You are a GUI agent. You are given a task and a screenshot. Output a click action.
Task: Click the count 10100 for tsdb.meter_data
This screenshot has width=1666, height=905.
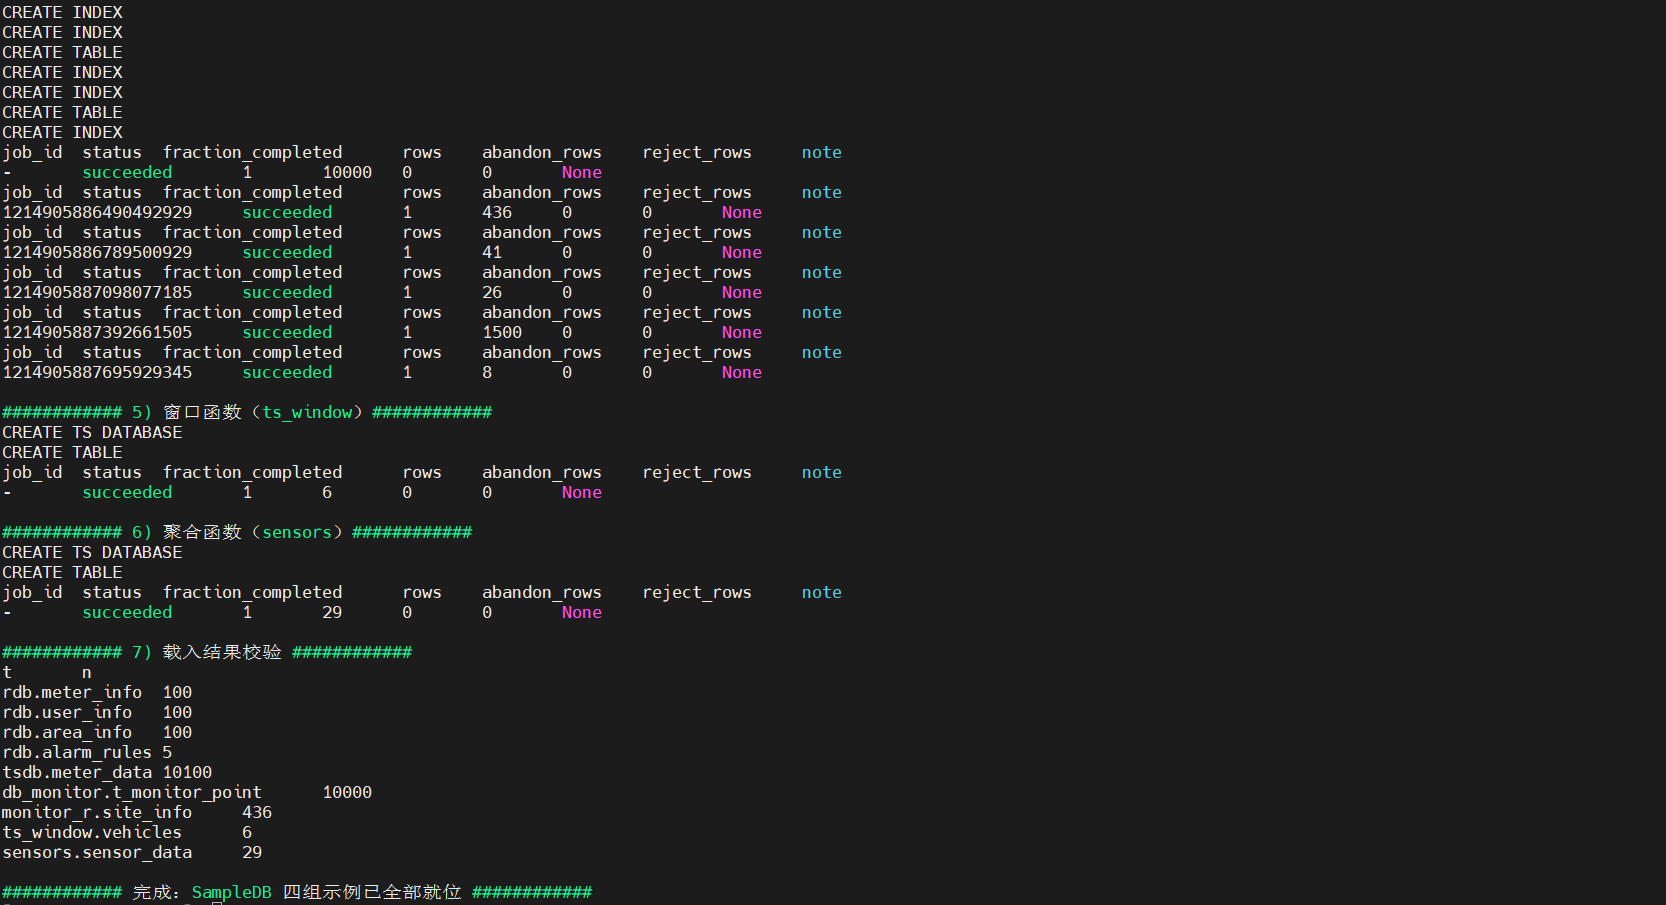[x=187, y=772]
